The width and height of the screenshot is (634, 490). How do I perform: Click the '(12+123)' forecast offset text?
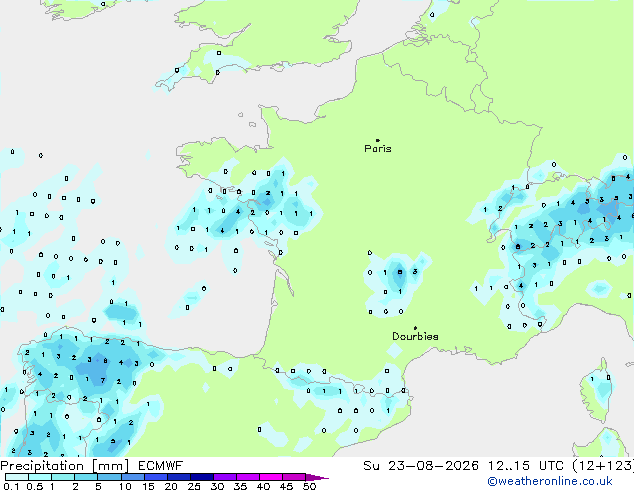coord(603,466)
